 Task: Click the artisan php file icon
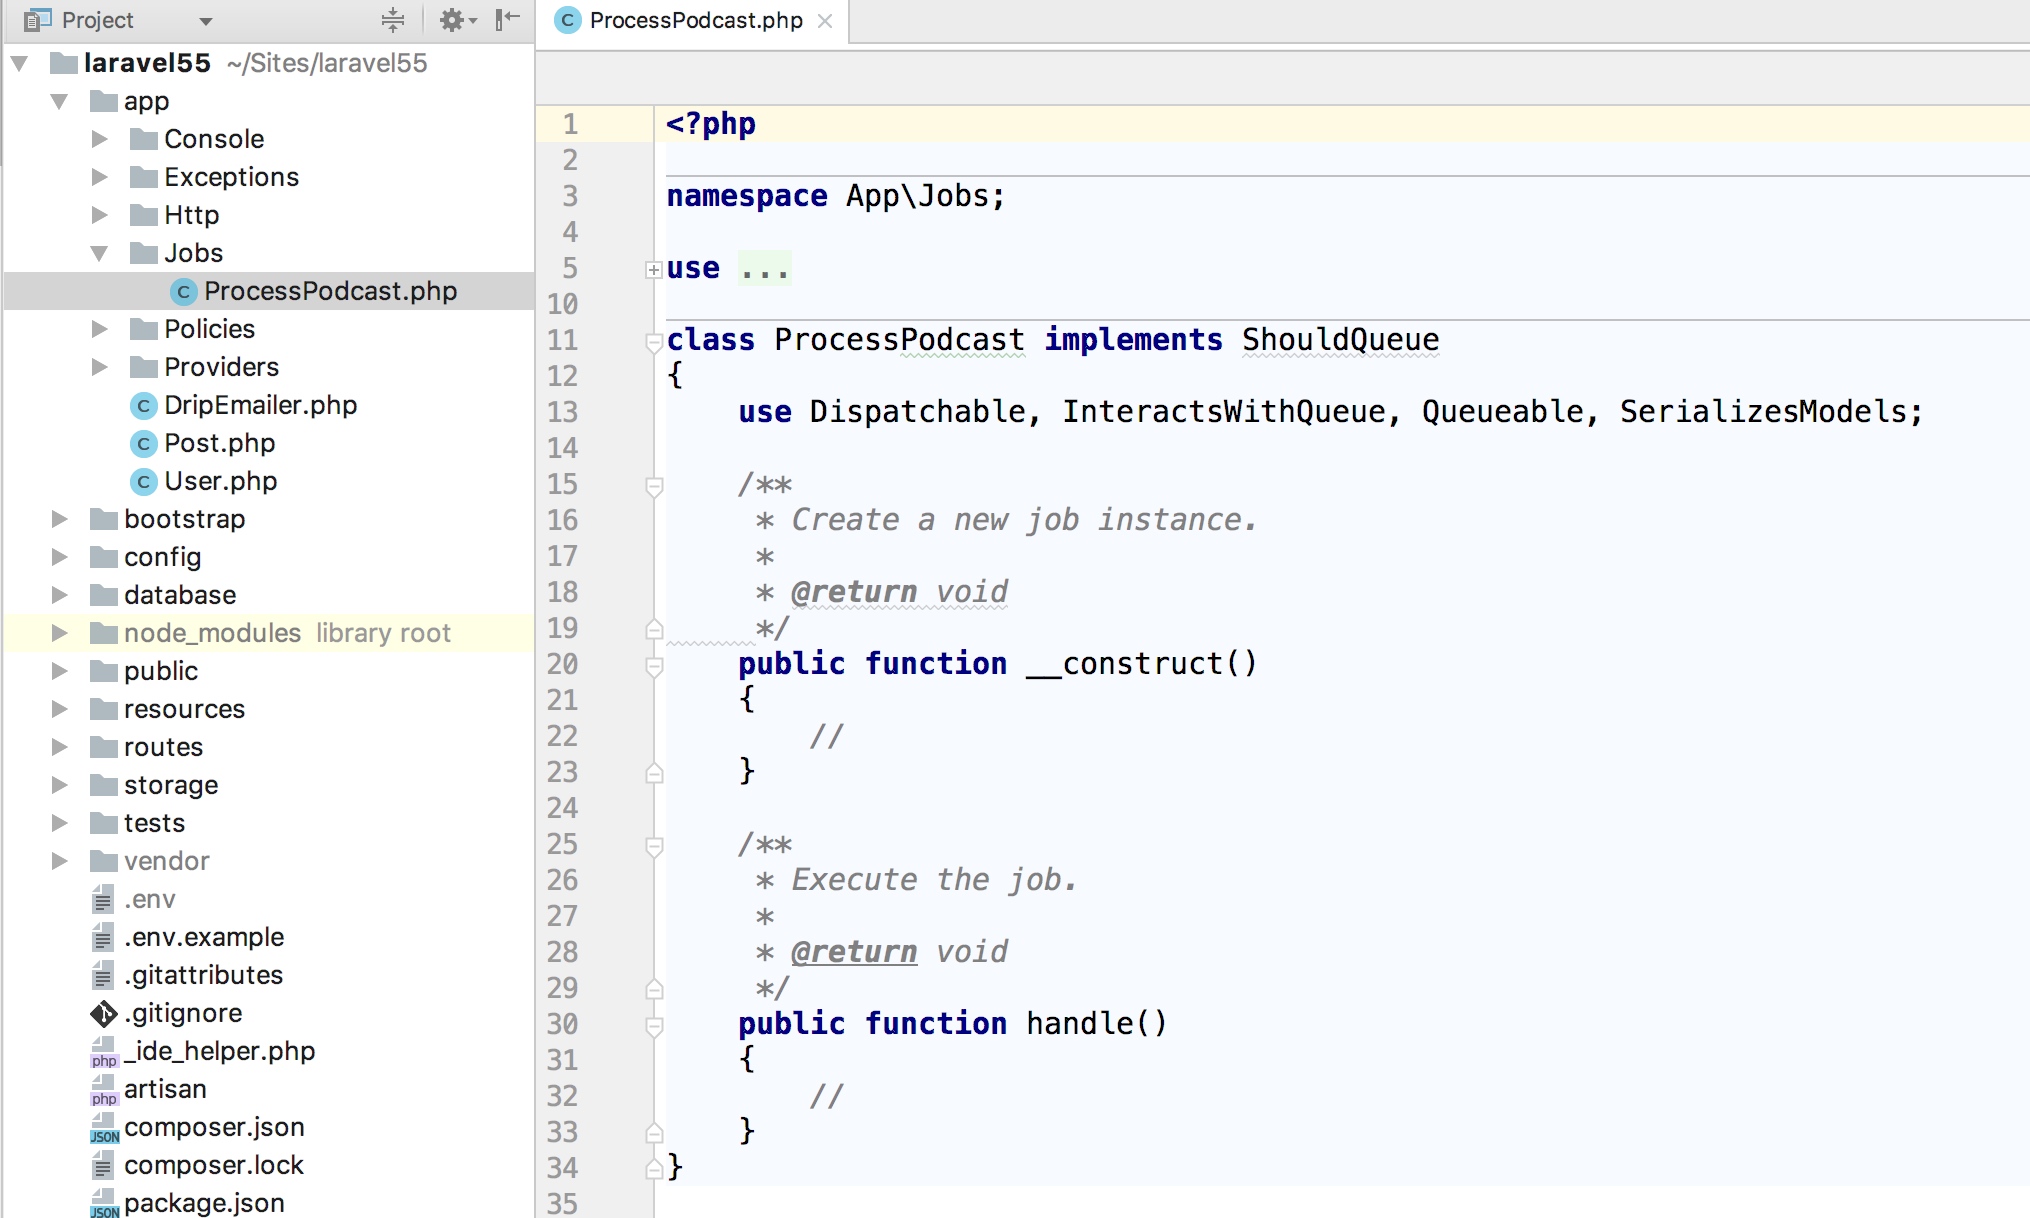coord(103,1089)
